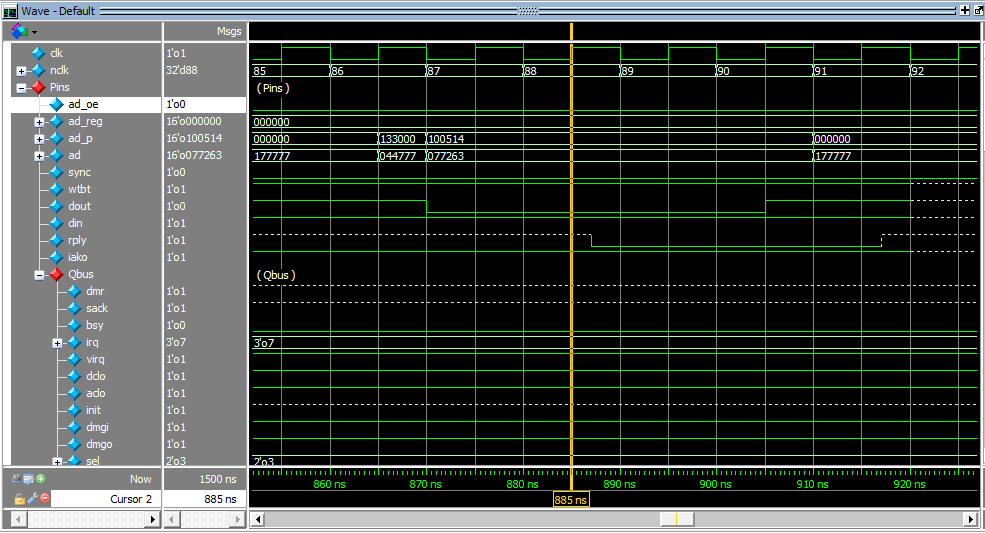Viewport: 985px width, 533px height.
Task: Collapse the Qbus signal group
Action: click(x=39, y=275)
